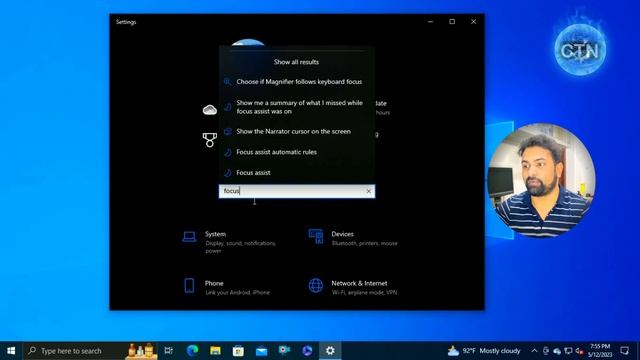Minimize the Settings window

click(431, 22)
